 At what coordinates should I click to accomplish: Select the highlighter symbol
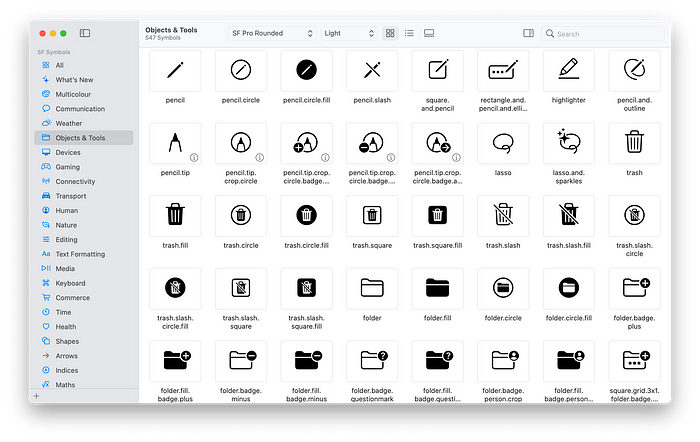569,71
